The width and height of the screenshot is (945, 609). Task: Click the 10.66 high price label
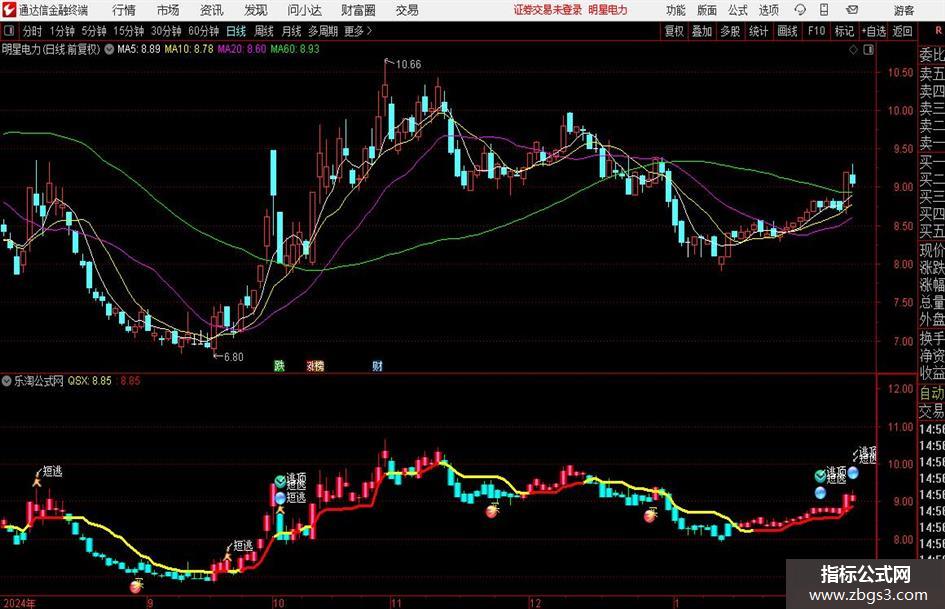[408, 65]
